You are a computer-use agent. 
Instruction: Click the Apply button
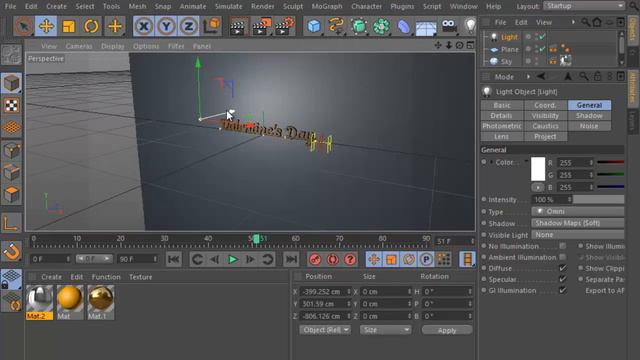click(447, 330)
